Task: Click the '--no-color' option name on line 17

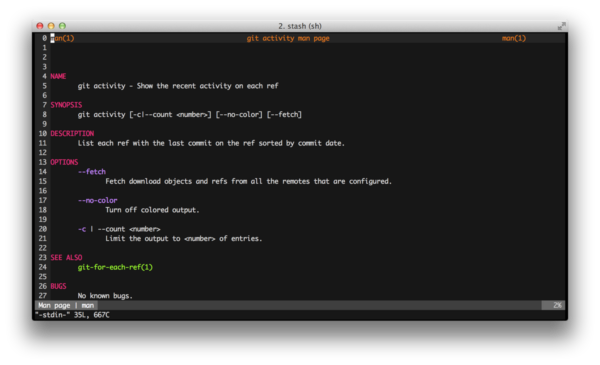Action: tap(98, 200)
